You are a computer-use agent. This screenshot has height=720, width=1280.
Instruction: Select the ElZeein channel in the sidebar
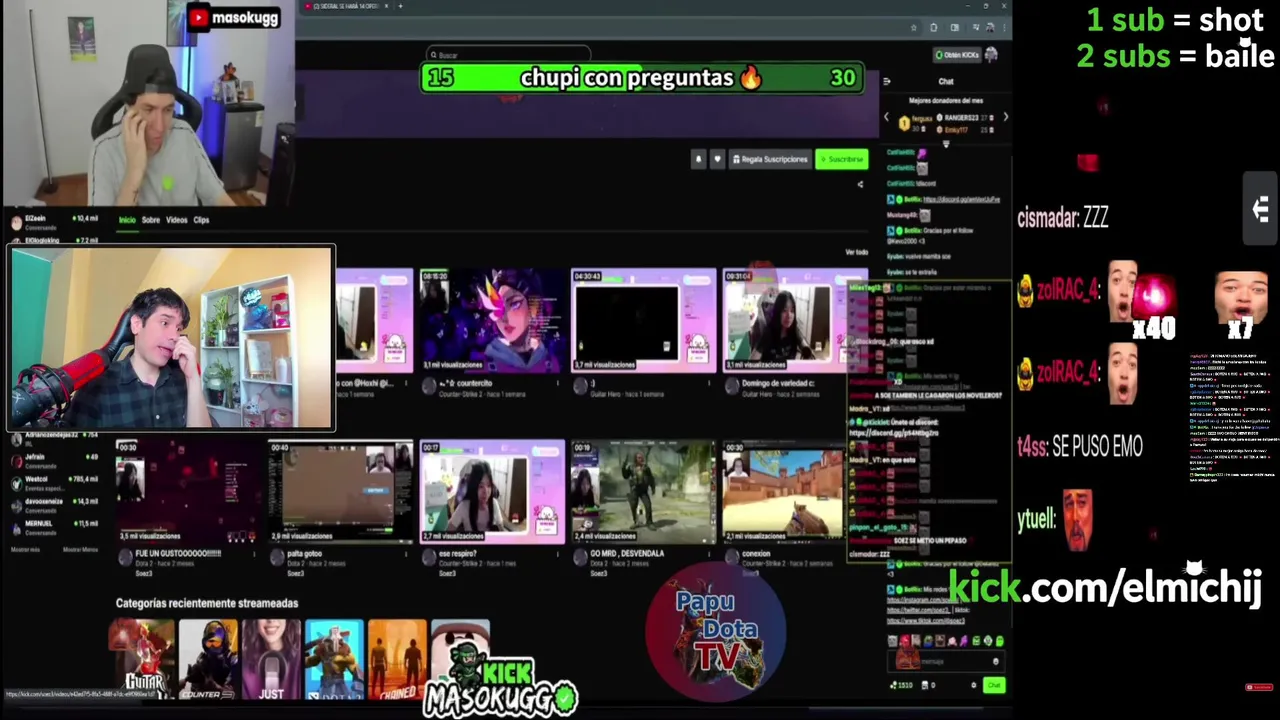tap(53, 222)
